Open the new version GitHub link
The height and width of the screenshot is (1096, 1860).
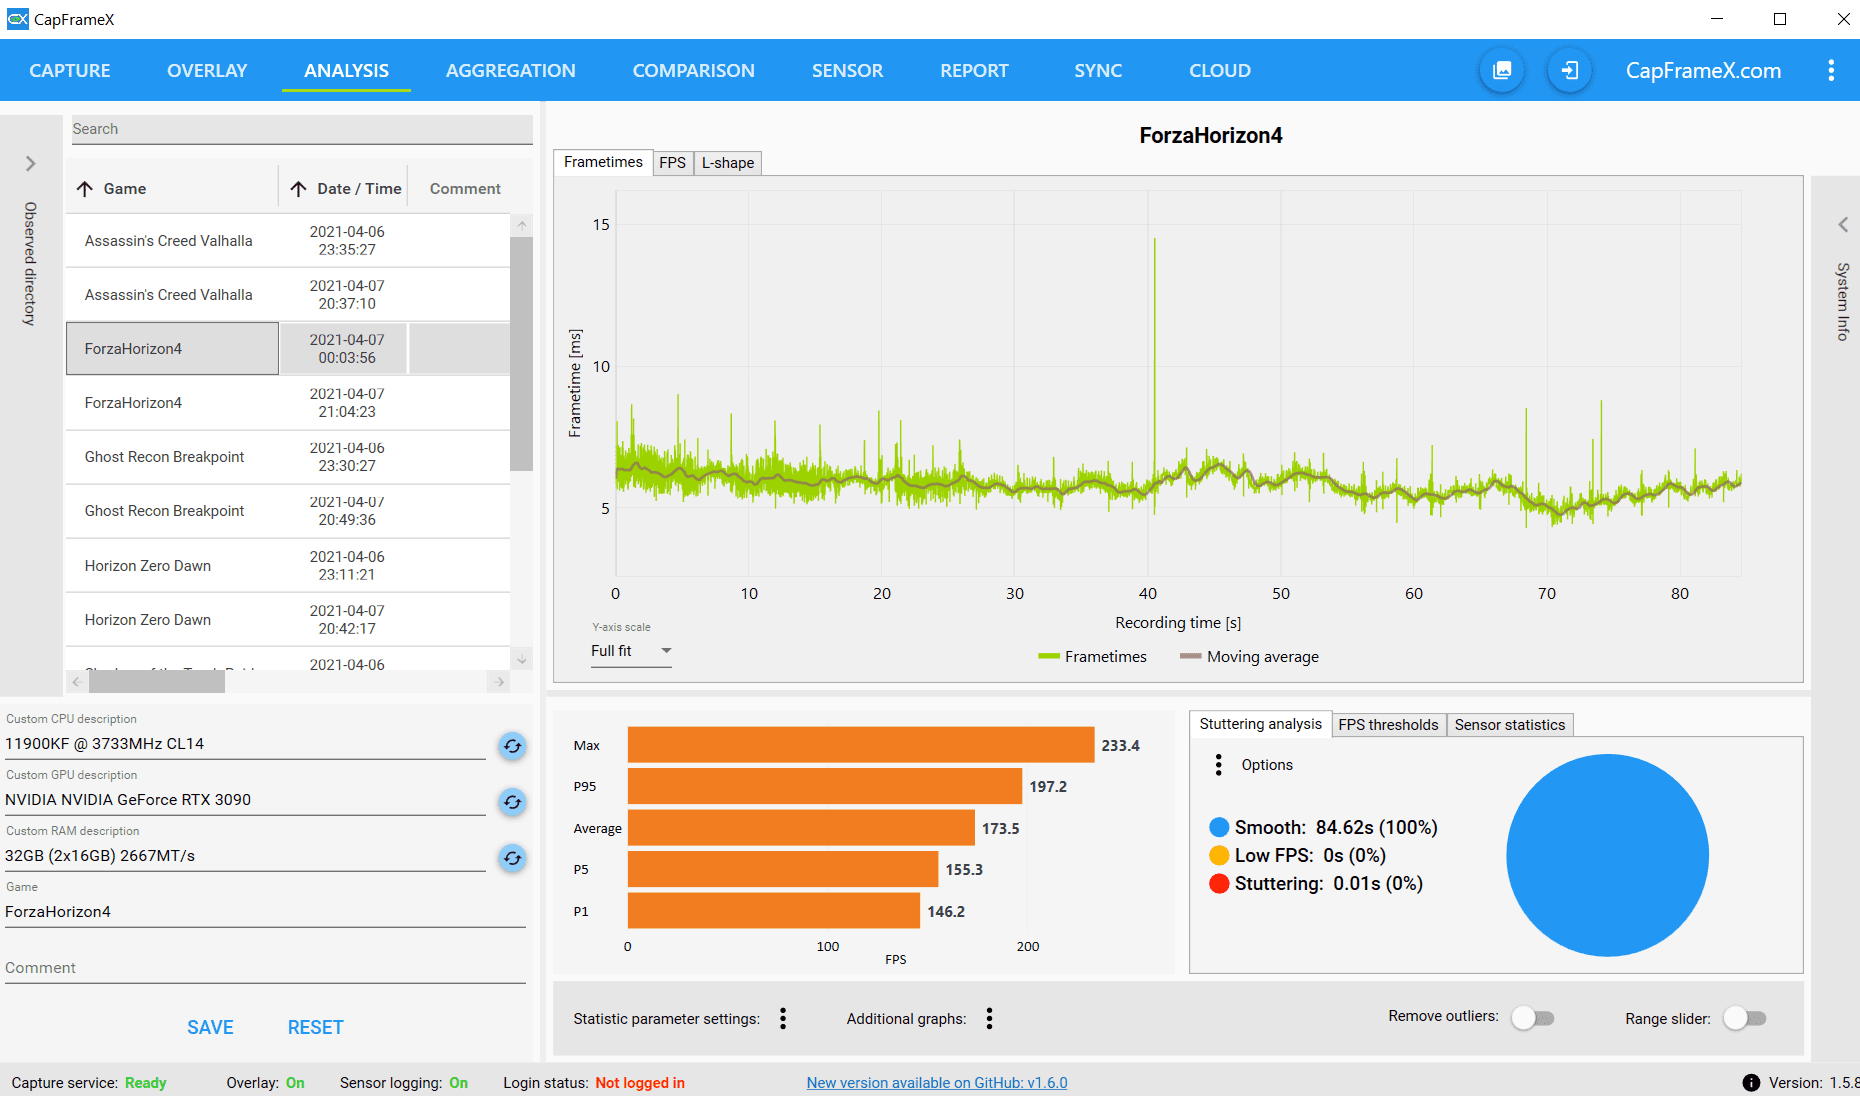click(x=937, y=1083)
